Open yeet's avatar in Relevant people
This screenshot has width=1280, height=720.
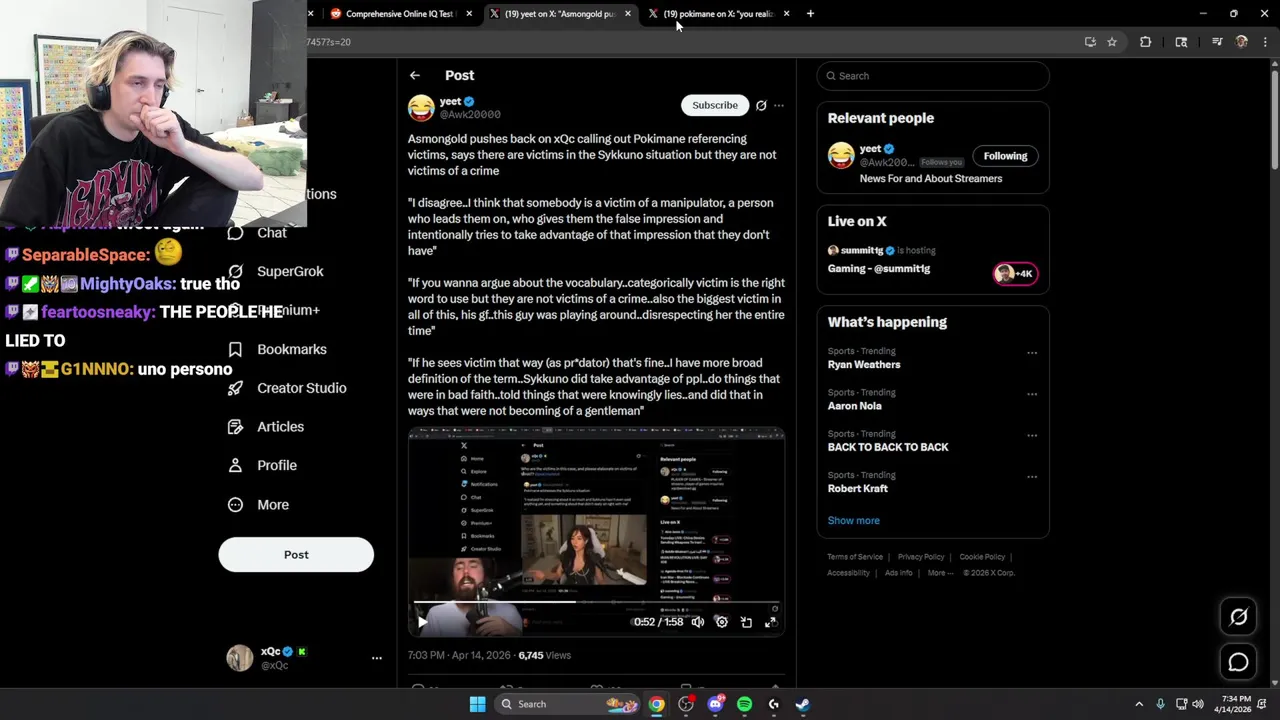[x=841, y=155]
